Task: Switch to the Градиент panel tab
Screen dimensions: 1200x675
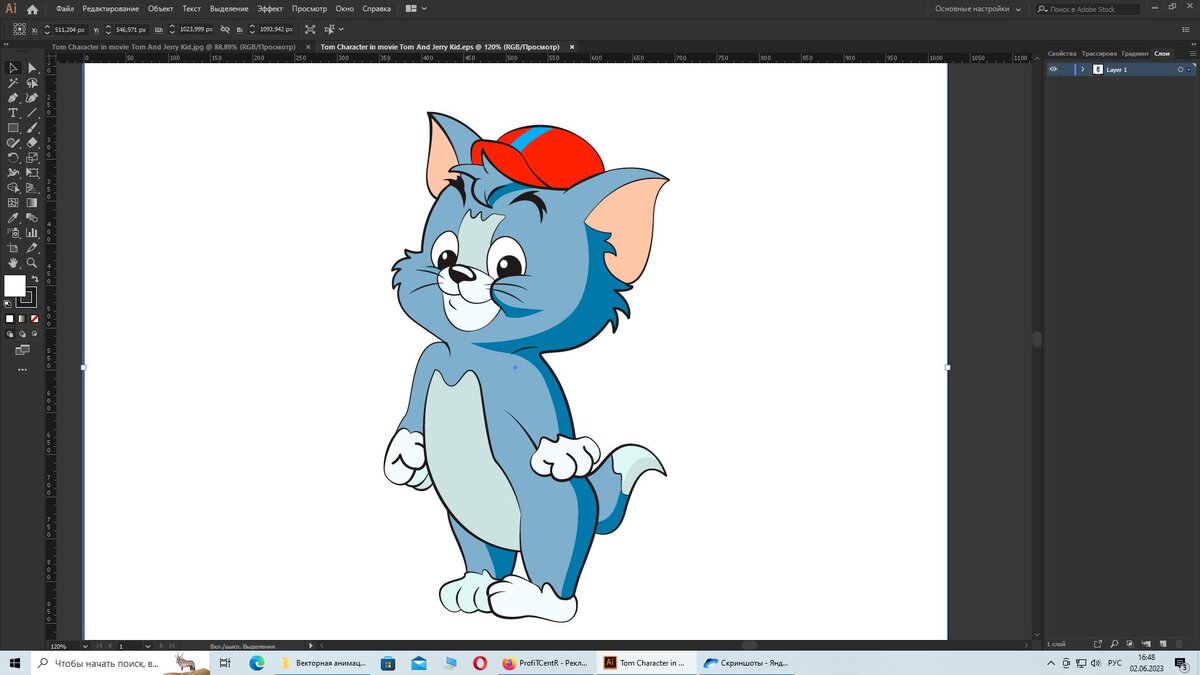Action: (x=1135, y=53)
